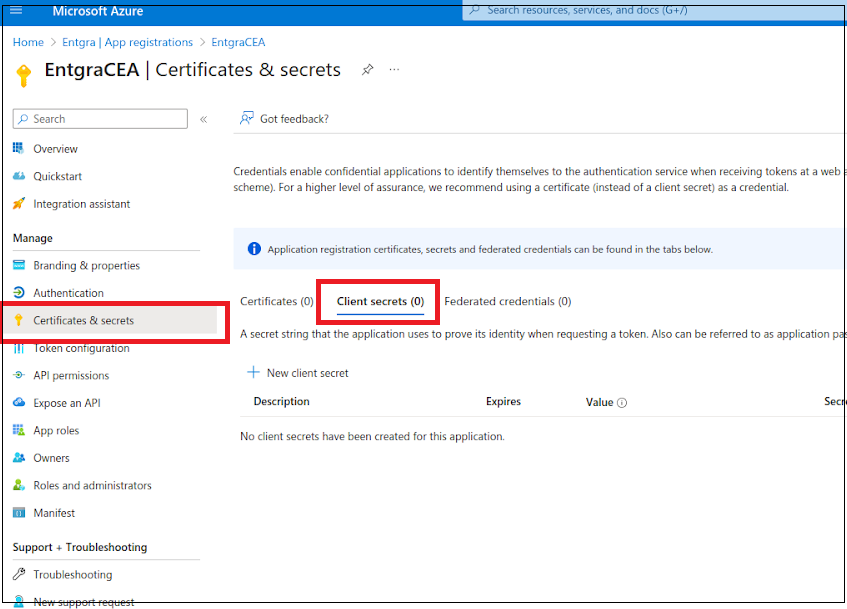Click the Troubleshooting wrench icon
The image size is (847, 609).
coord(19,574)
